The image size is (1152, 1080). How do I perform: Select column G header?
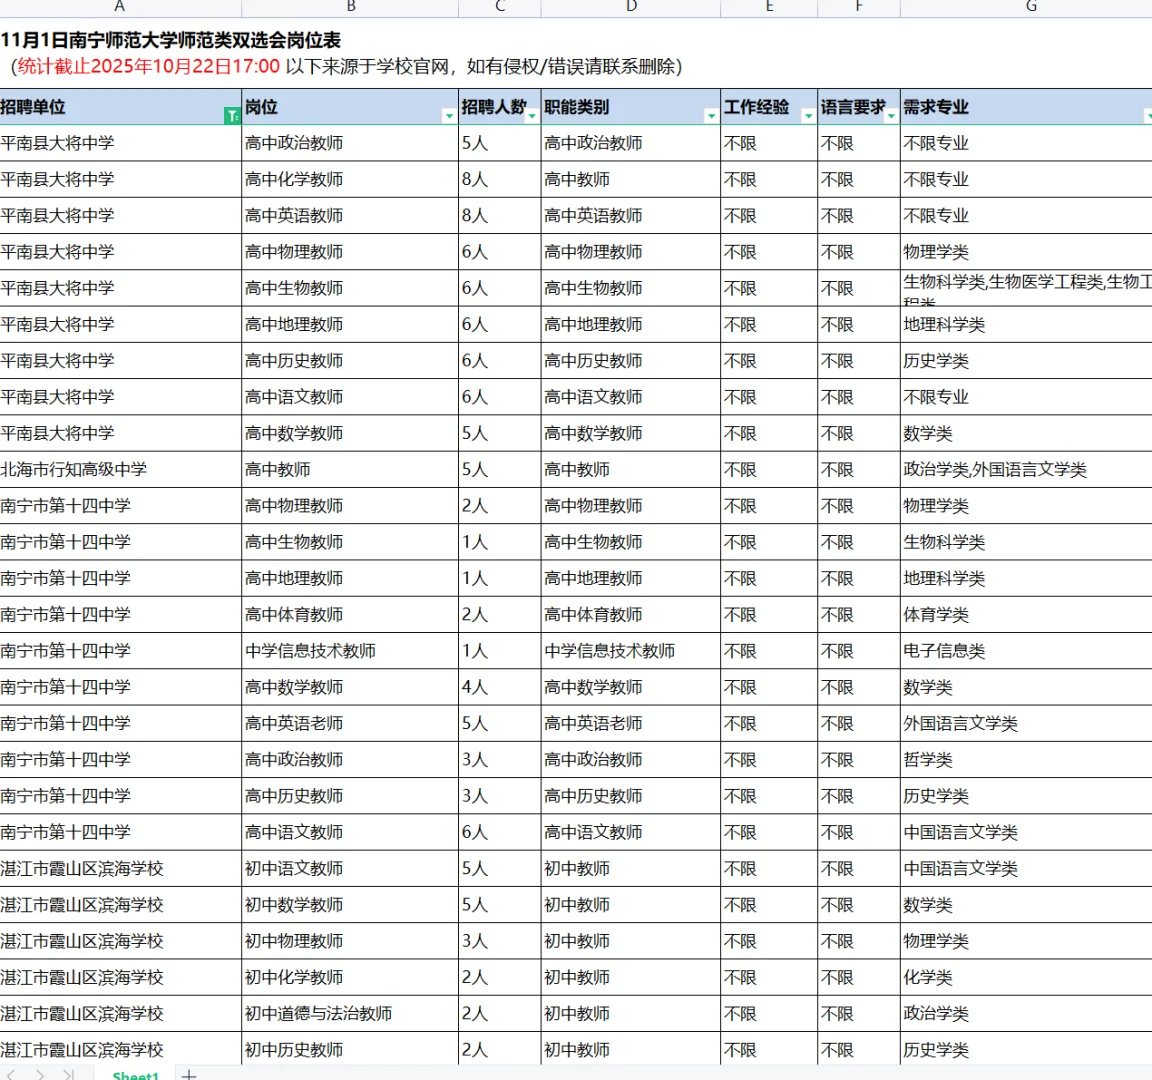[x=1031, y=7]
